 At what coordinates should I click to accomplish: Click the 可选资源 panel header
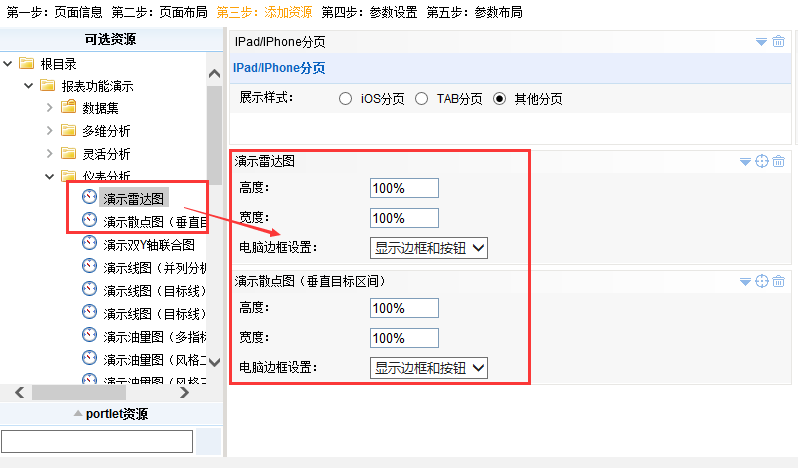point(110,39)
